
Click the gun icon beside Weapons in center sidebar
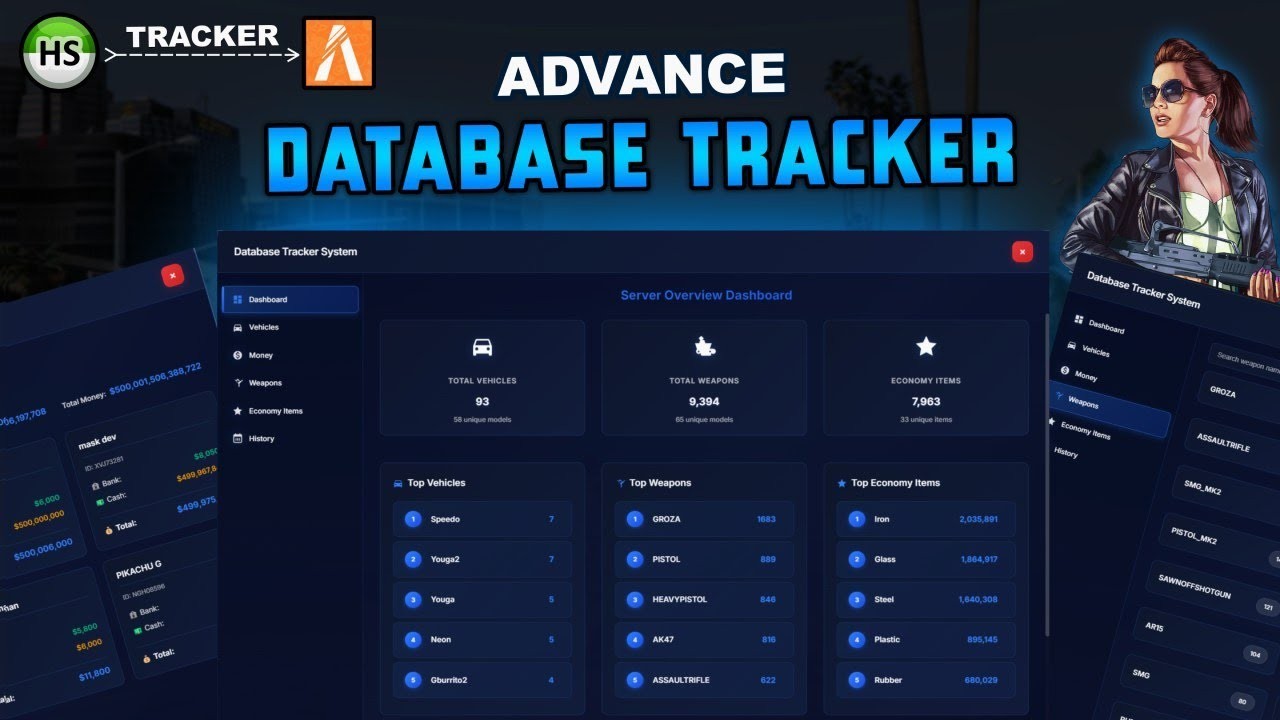tap(237, 383)
